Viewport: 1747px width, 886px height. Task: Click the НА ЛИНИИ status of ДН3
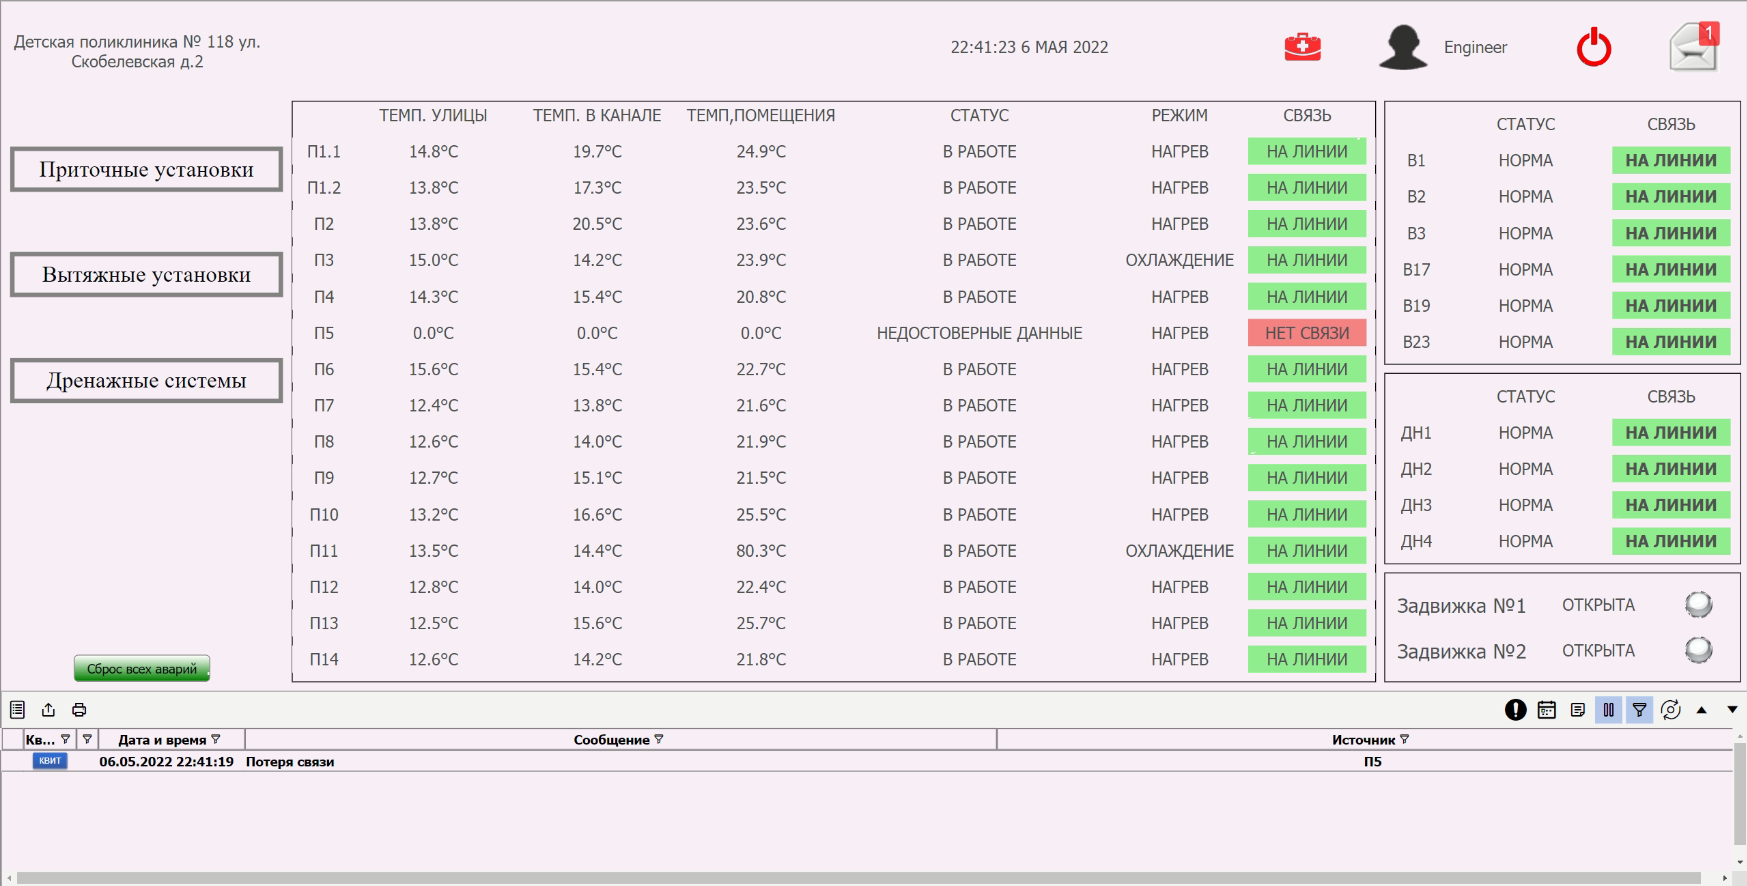coord(1671,505)
